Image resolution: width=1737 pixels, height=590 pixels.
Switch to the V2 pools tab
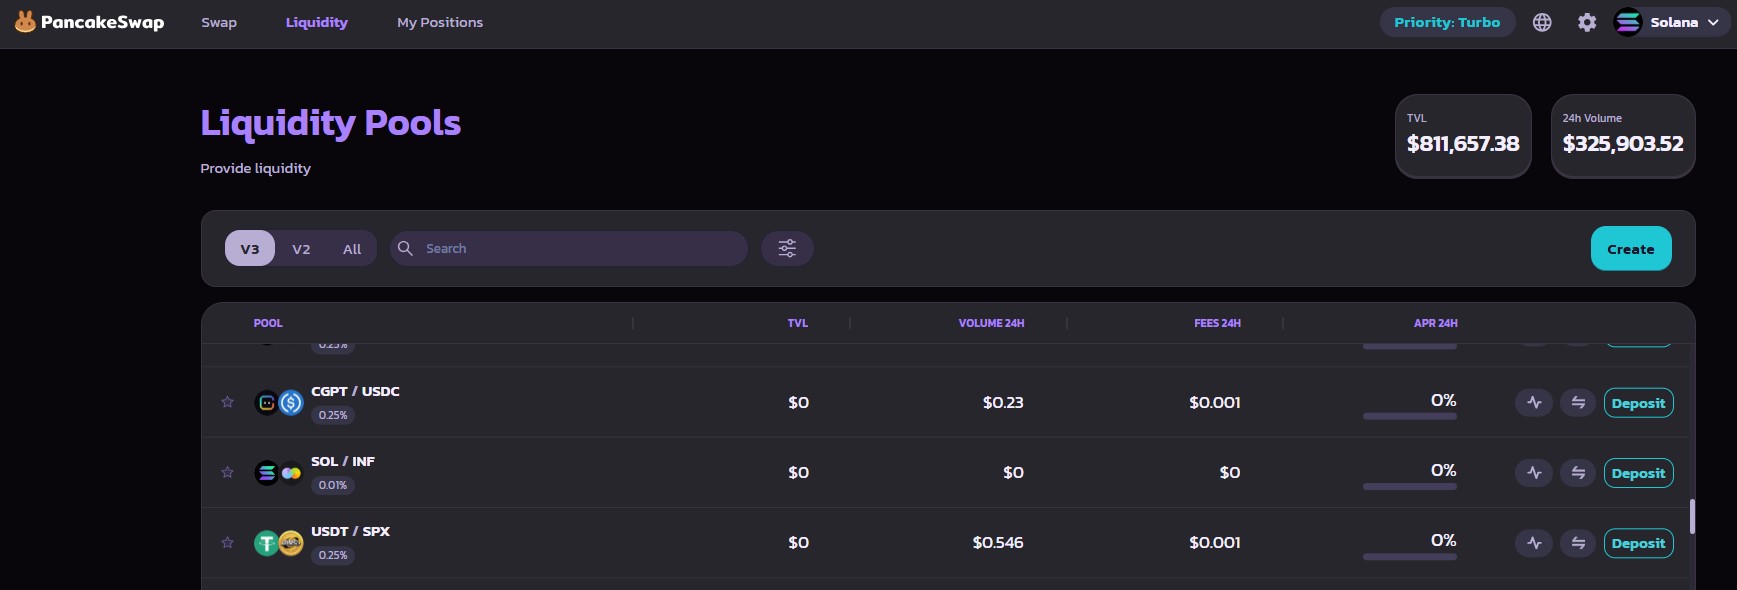point(301,249)
